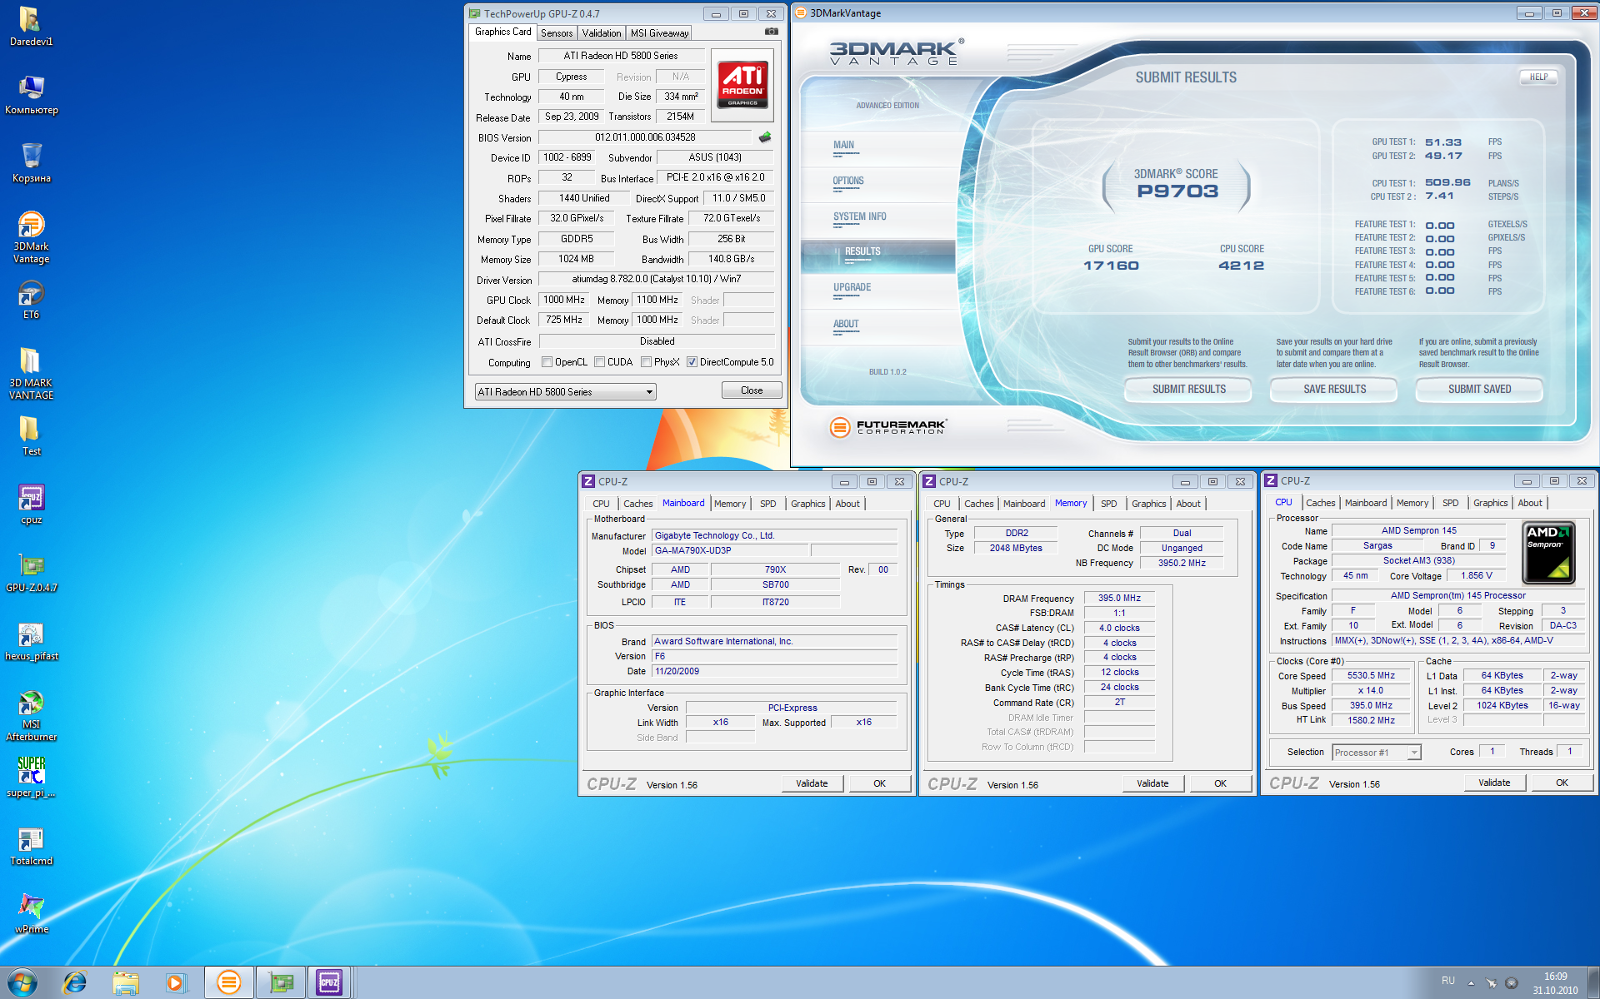Launch the wPrime desktop shortcut

point(31,914)
